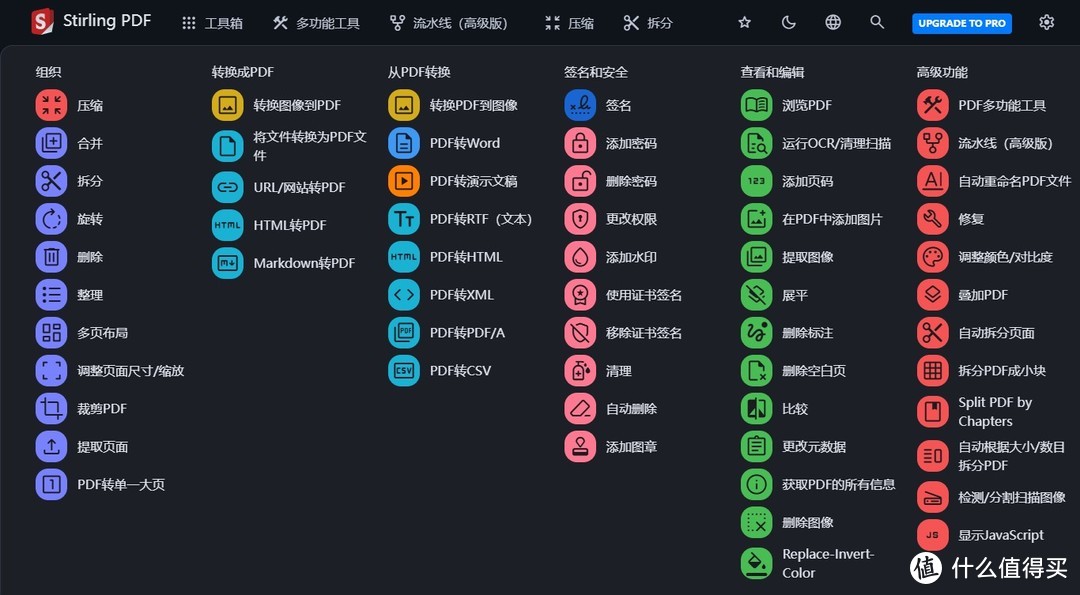This screenshot has height=595, width=1080.
Task: Open the repair (修复) wrench icon
Action: 932,219
